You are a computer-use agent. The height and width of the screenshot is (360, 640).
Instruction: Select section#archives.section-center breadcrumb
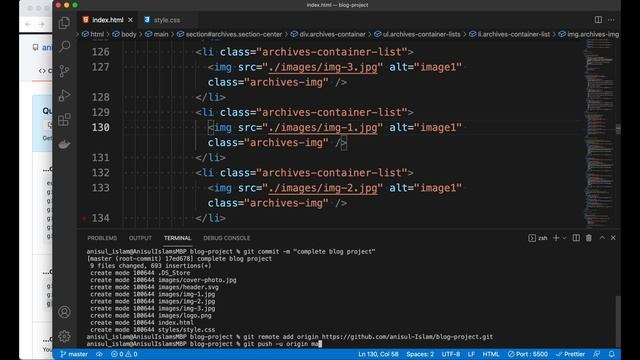(x=230, y=34)
